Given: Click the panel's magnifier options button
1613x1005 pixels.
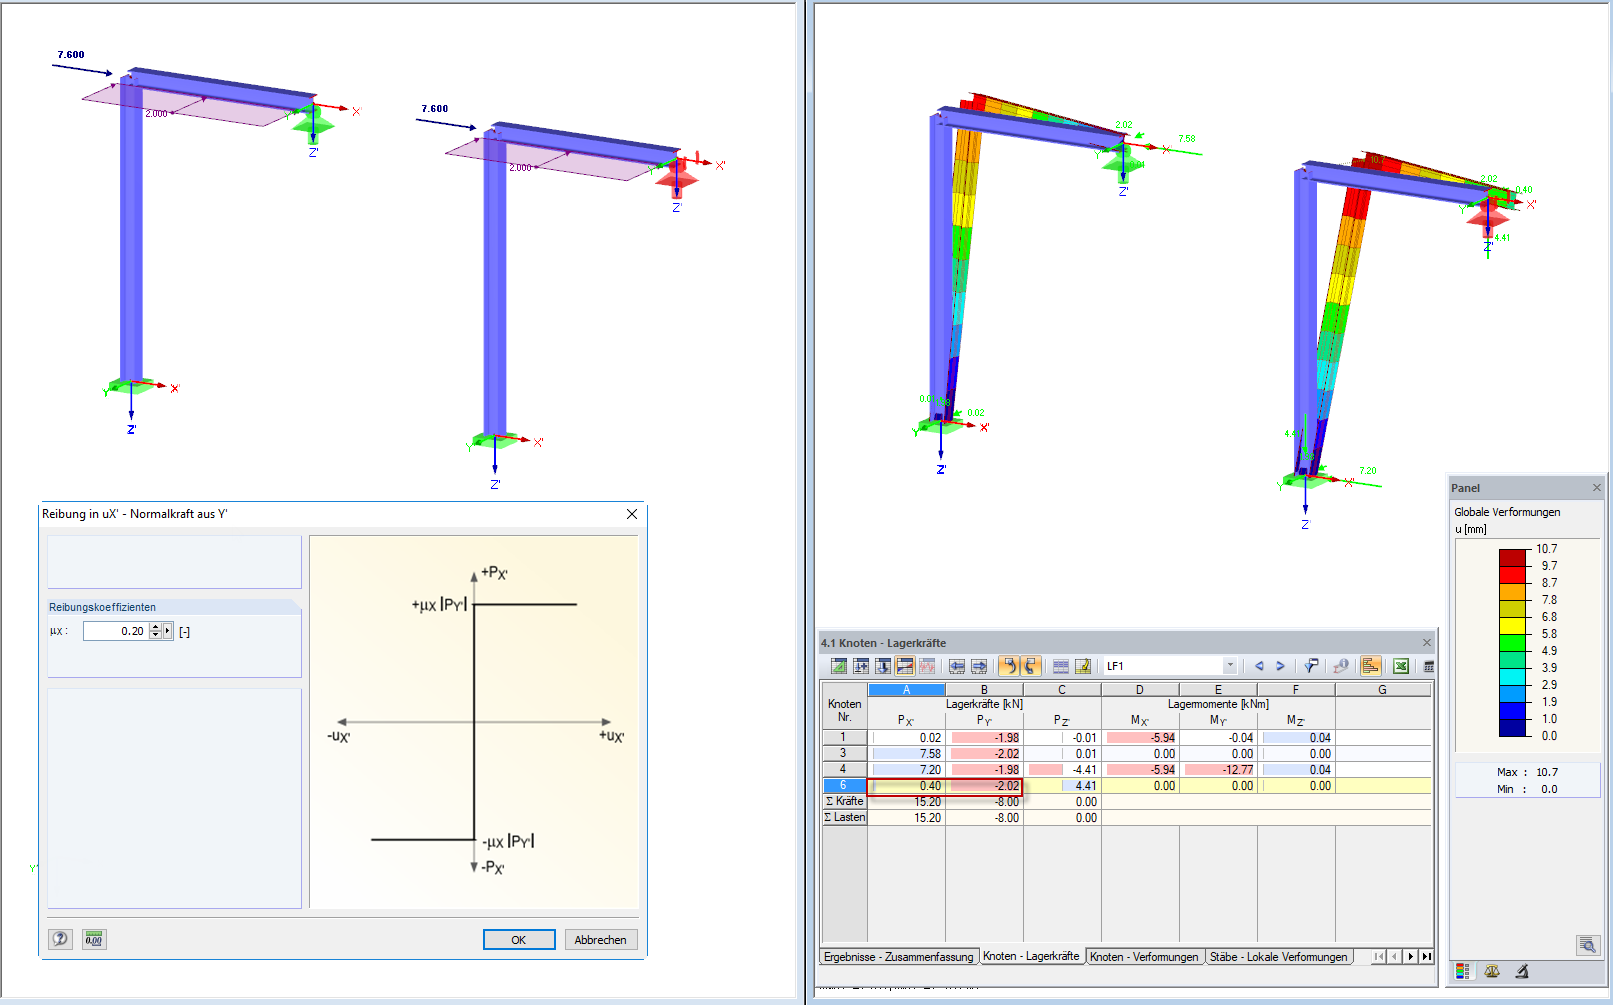Looking at the screenshot, I should 1587,945.
